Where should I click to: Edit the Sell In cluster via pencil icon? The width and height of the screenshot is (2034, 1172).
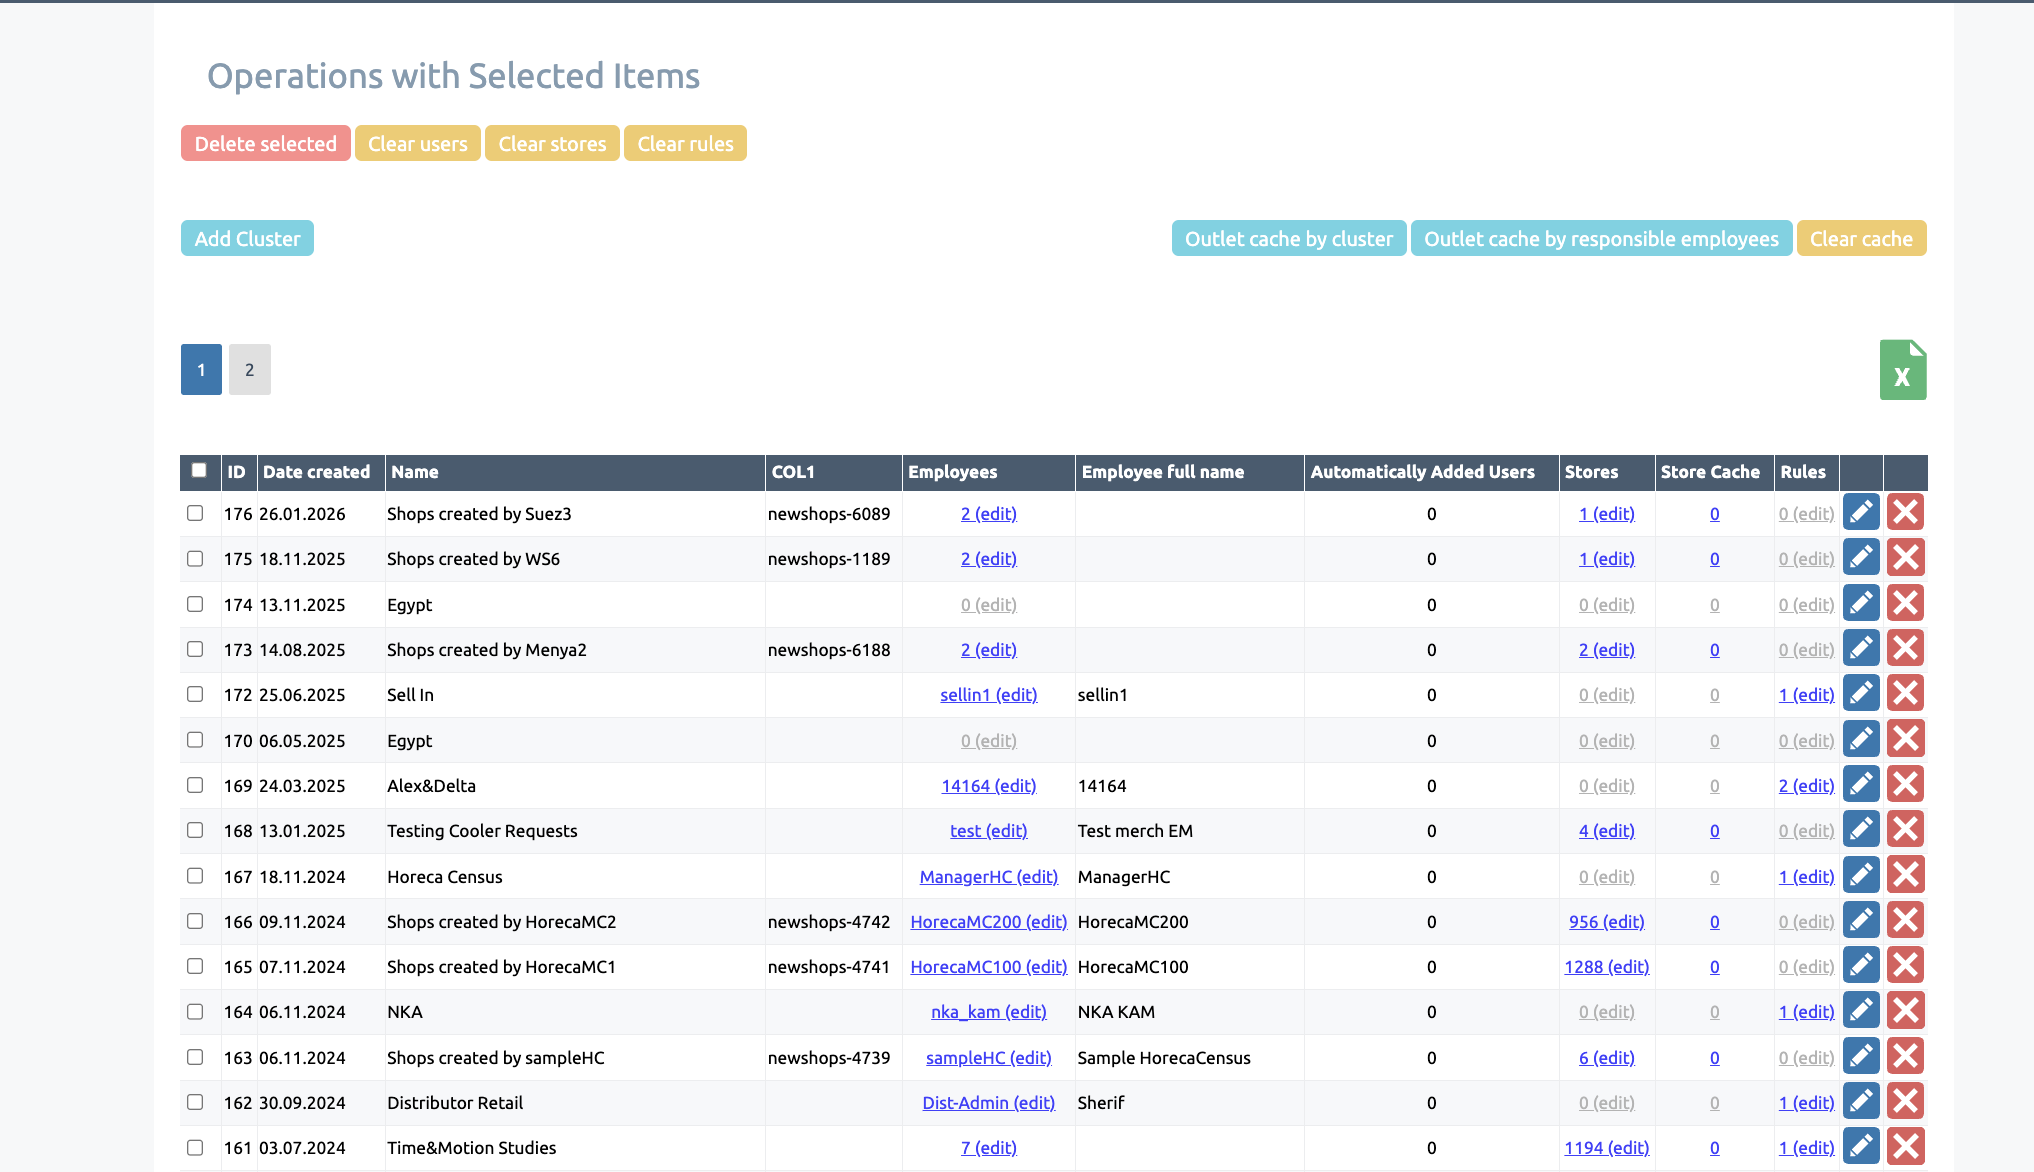click(x=1861, y=694)
